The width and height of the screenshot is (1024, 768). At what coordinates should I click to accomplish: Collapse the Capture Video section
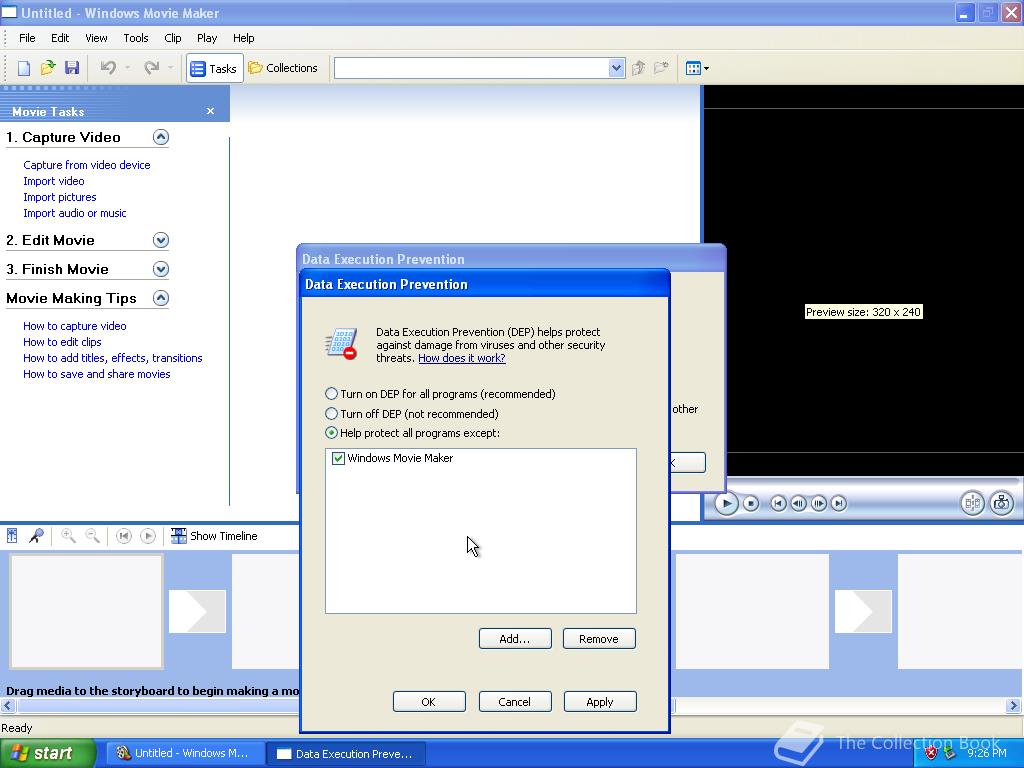[x=161, y=137]
